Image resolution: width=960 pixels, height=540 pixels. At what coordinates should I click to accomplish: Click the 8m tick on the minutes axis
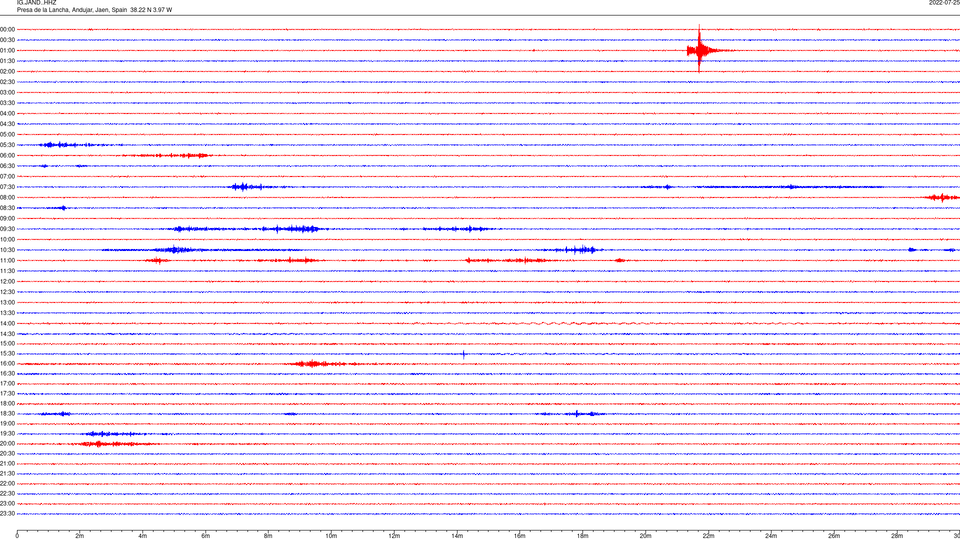[x=268, y=536]
